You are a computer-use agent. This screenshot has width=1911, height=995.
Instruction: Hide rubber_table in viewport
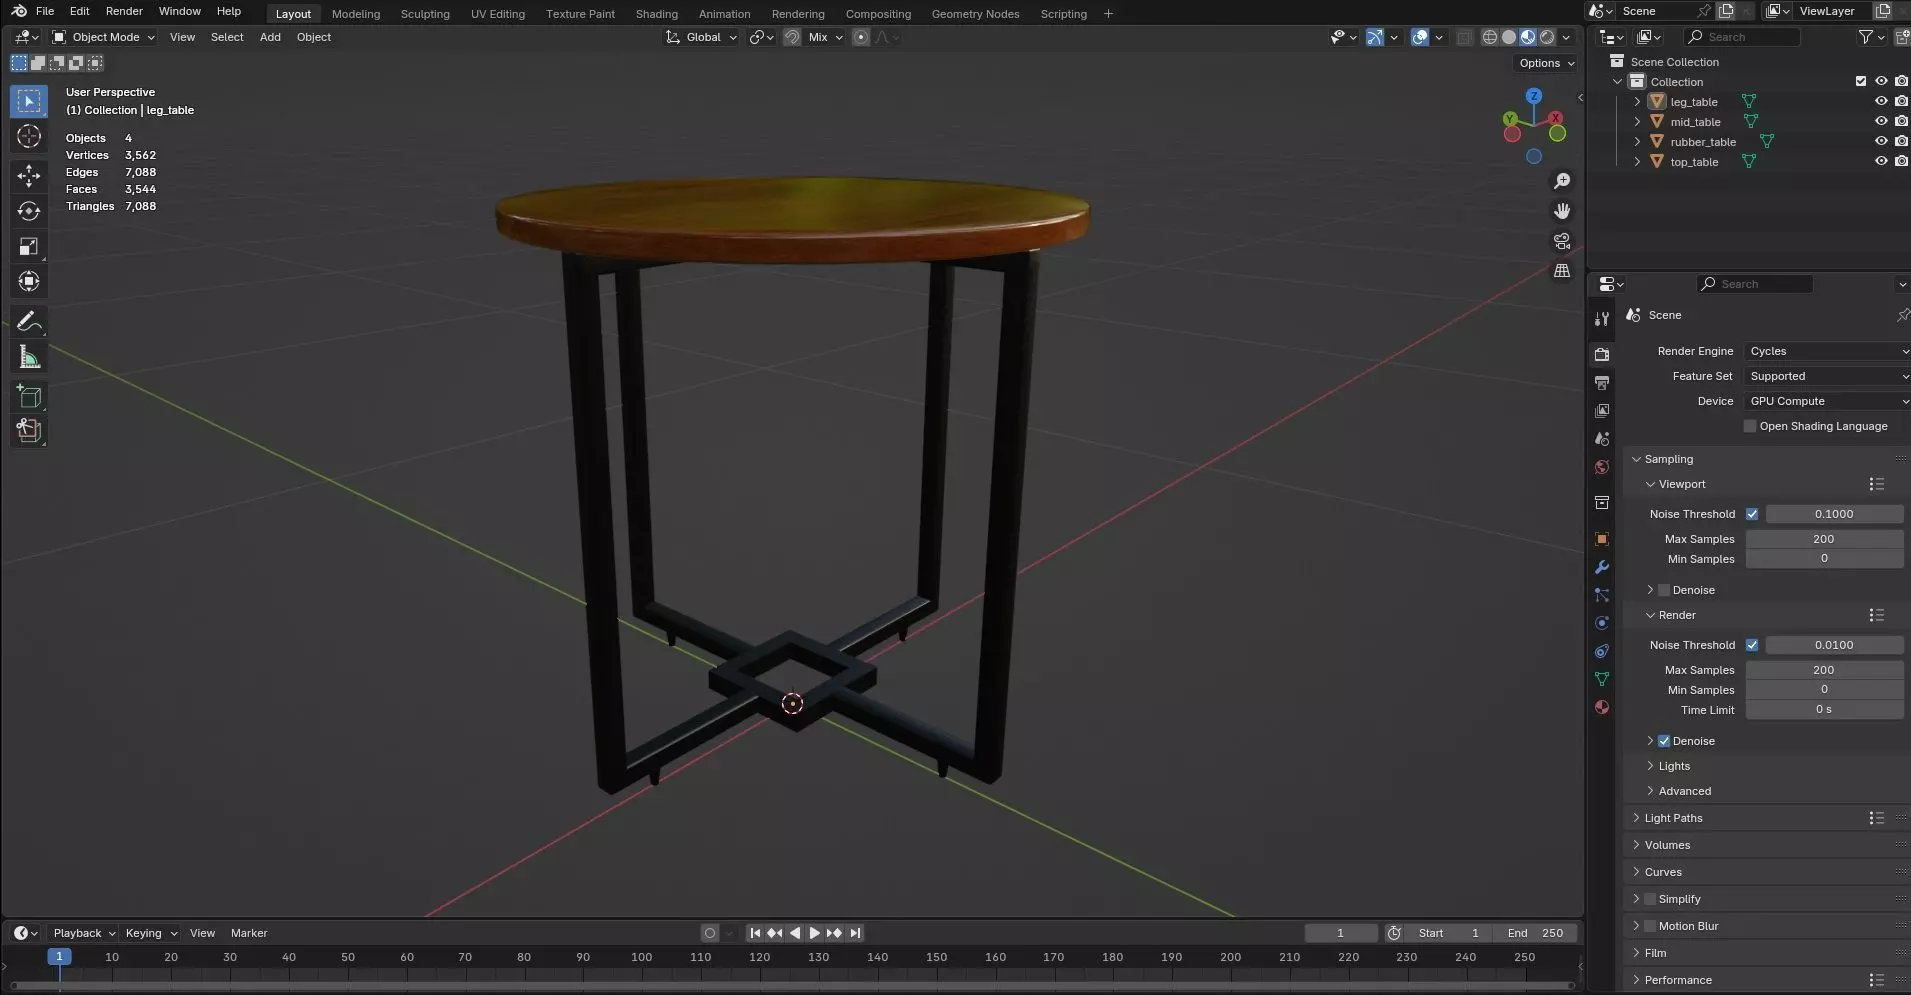1881,141
